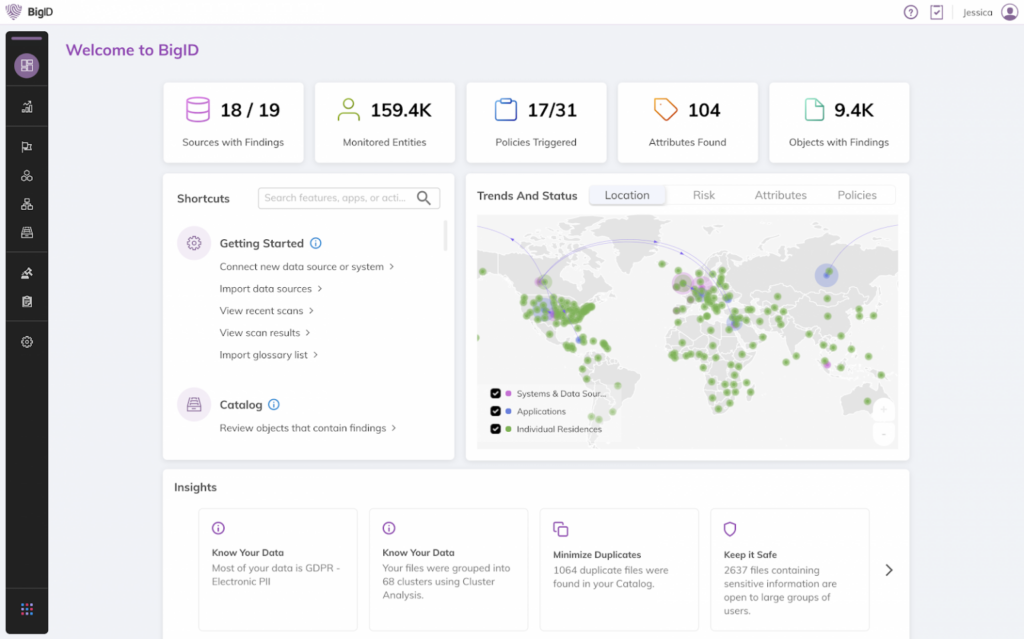Viewport: 1024px width, 639px height.
Task: Click the Insights section heading
Action: click(195, 487)
